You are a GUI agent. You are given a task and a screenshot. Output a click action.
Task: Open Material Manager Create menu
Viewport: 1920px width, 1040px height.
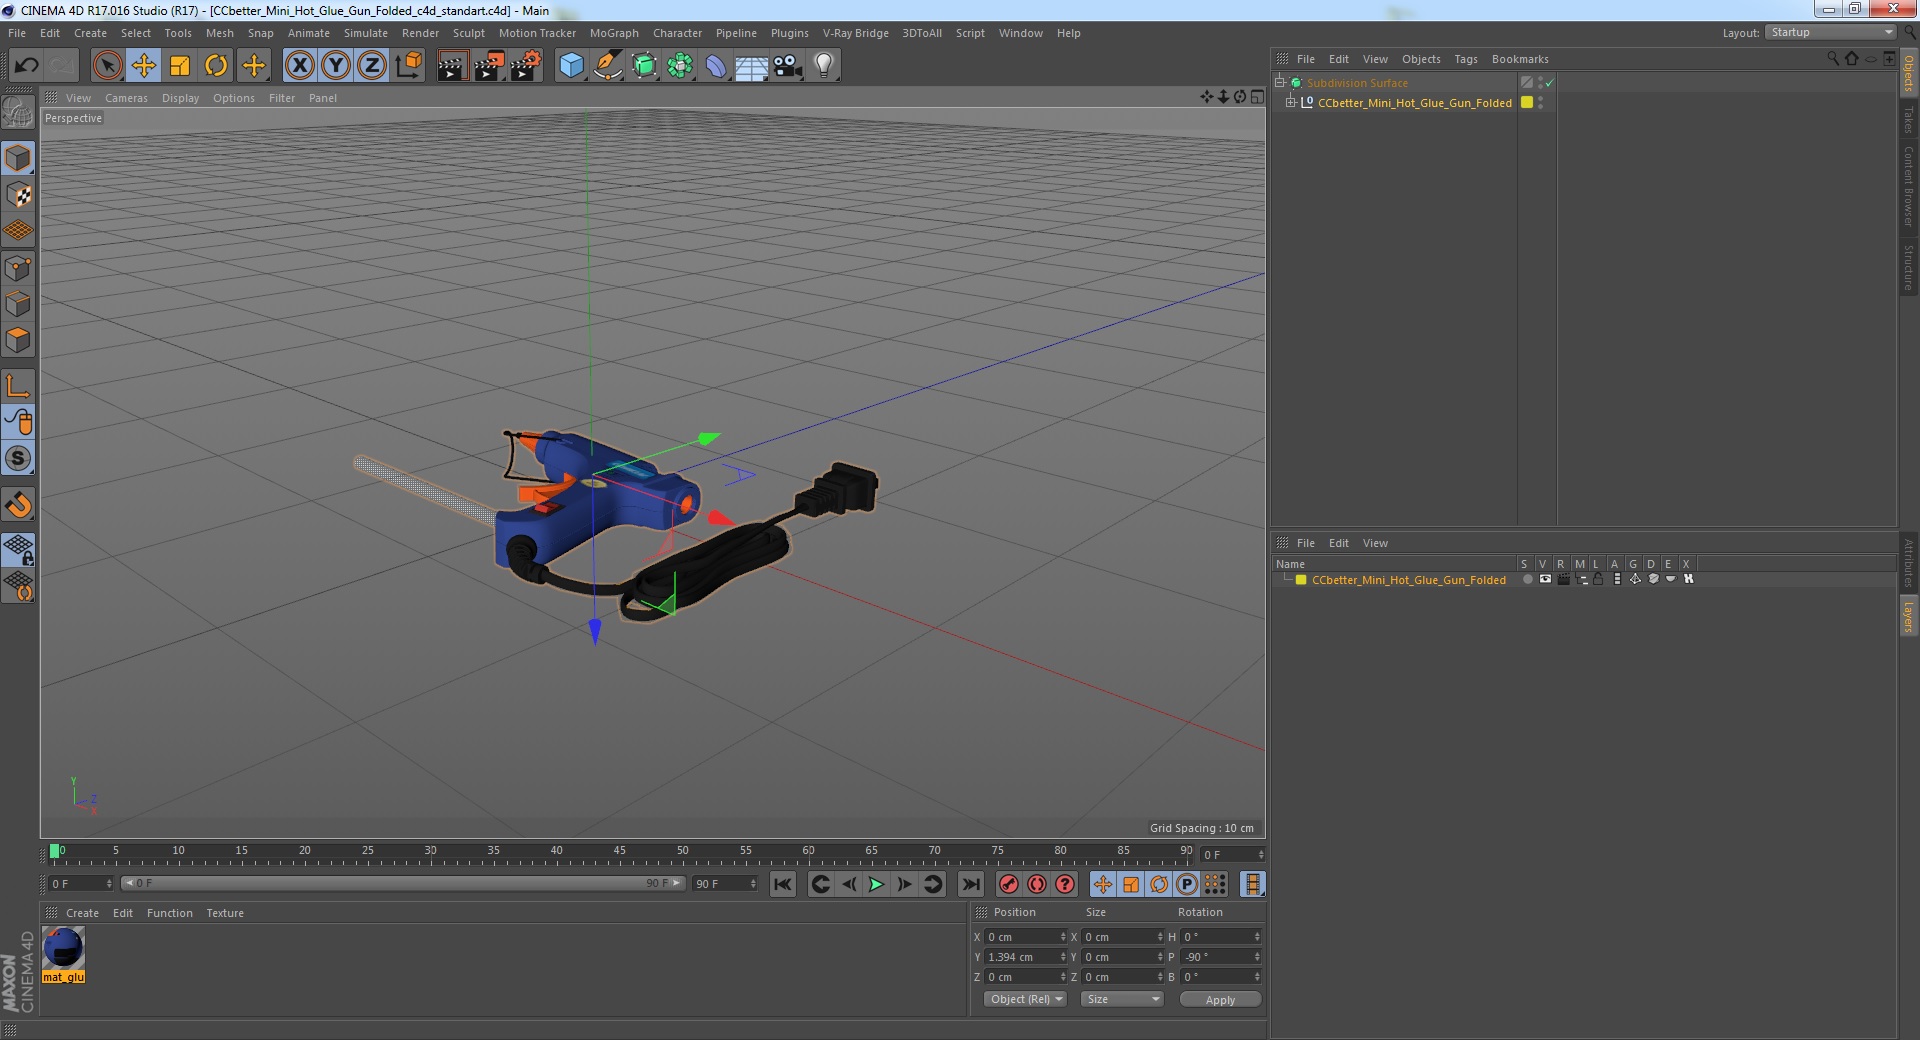[x=82, y=913]
